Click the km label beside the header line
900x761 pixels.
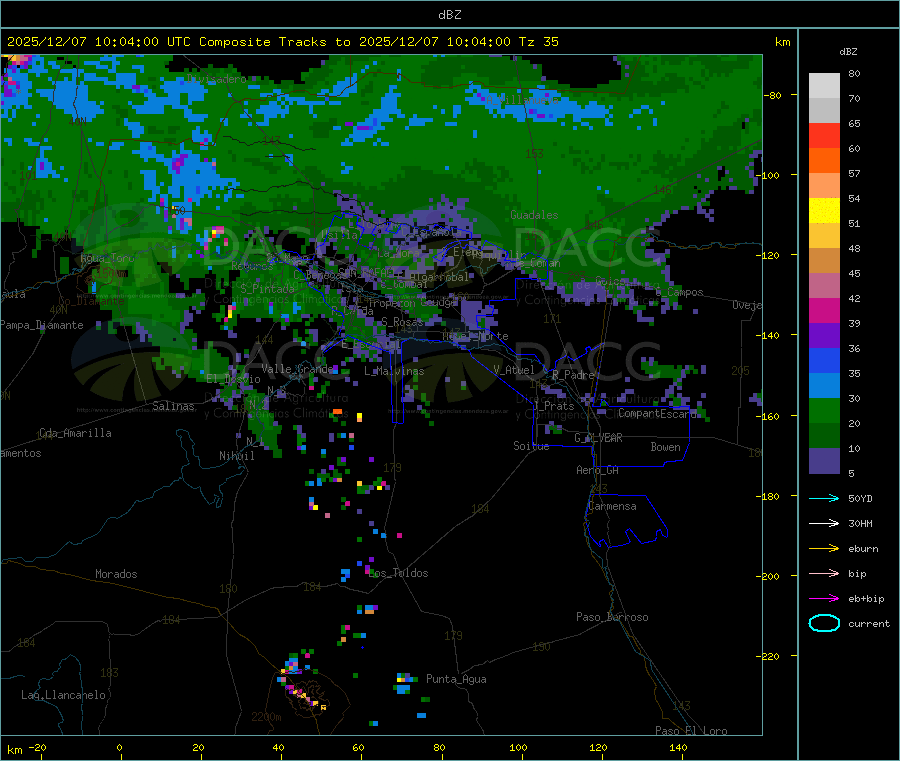782,42
